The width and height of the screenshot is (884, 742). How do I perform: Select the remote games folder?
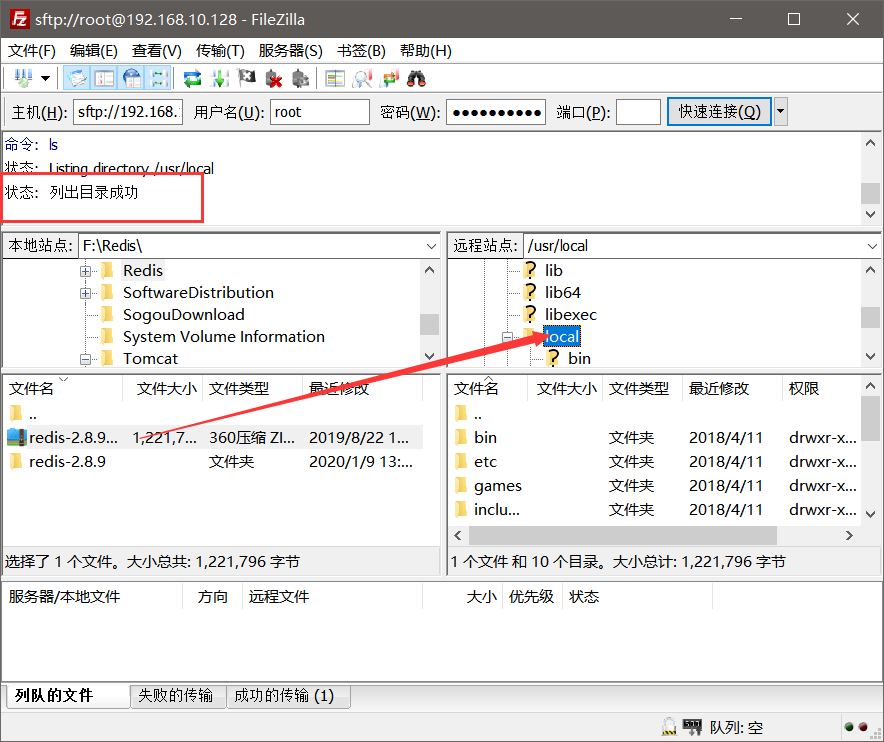tap(498, 485)
